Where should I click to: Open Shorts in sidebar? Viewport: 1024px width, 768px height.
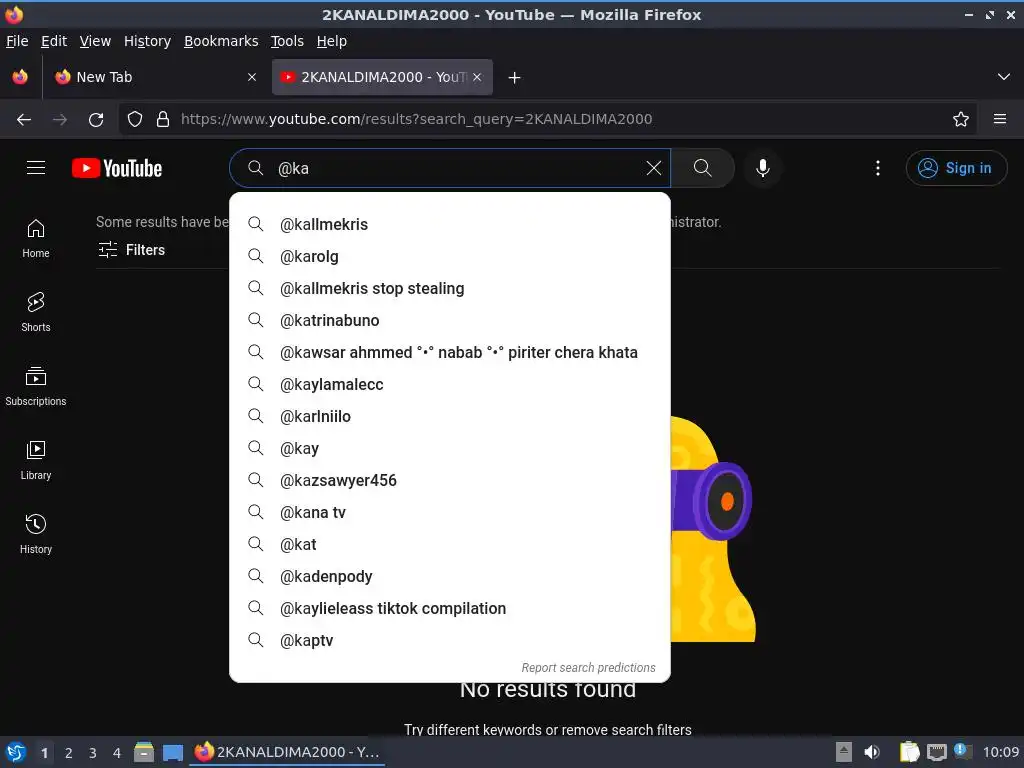click(36, 312)
